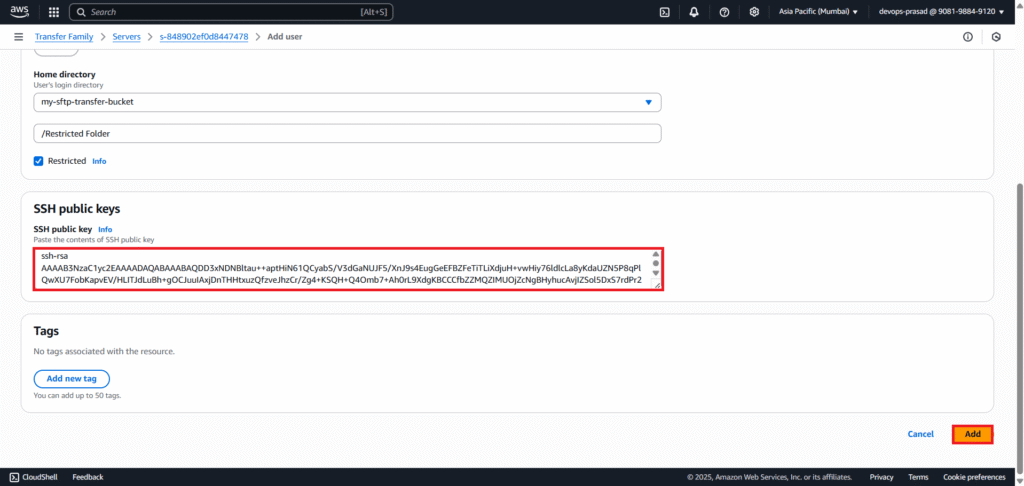Open the AWS console home logo

[x=20, y=12]
